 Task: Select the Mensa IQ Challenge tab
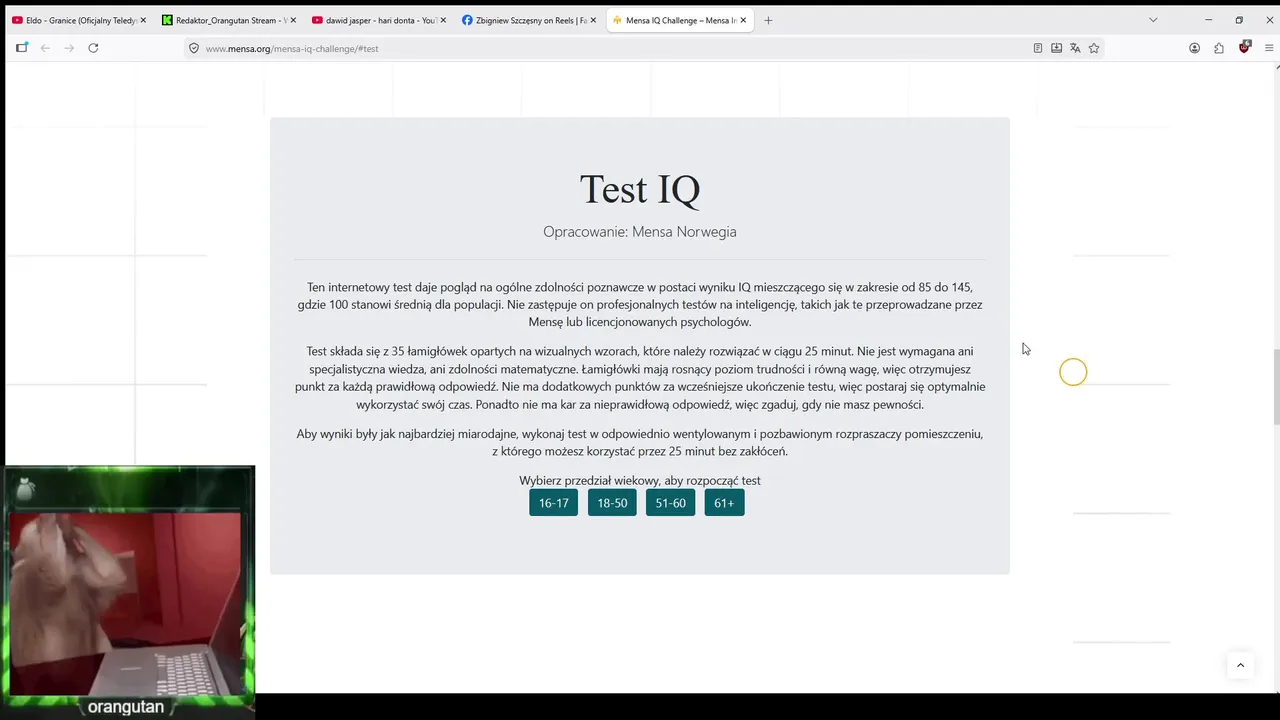680,20
